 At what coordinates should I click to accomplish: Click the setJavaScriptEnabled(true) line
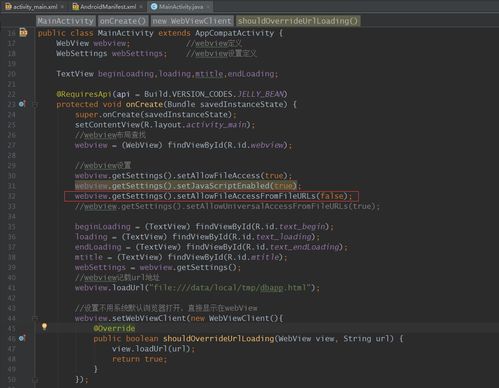click(x=188, y=186)
